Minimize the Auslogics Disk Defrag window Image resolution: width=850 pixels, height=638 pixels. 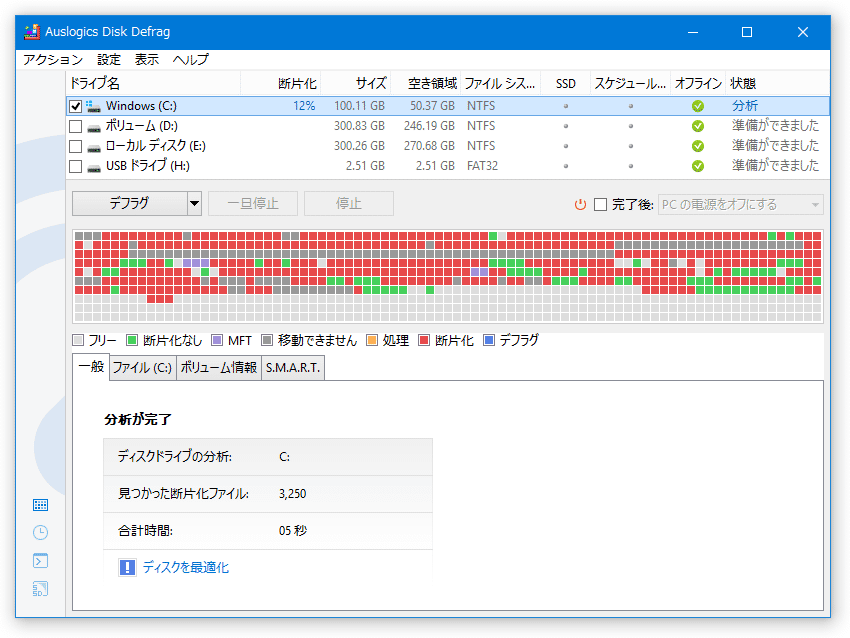[x=693, y=33]
